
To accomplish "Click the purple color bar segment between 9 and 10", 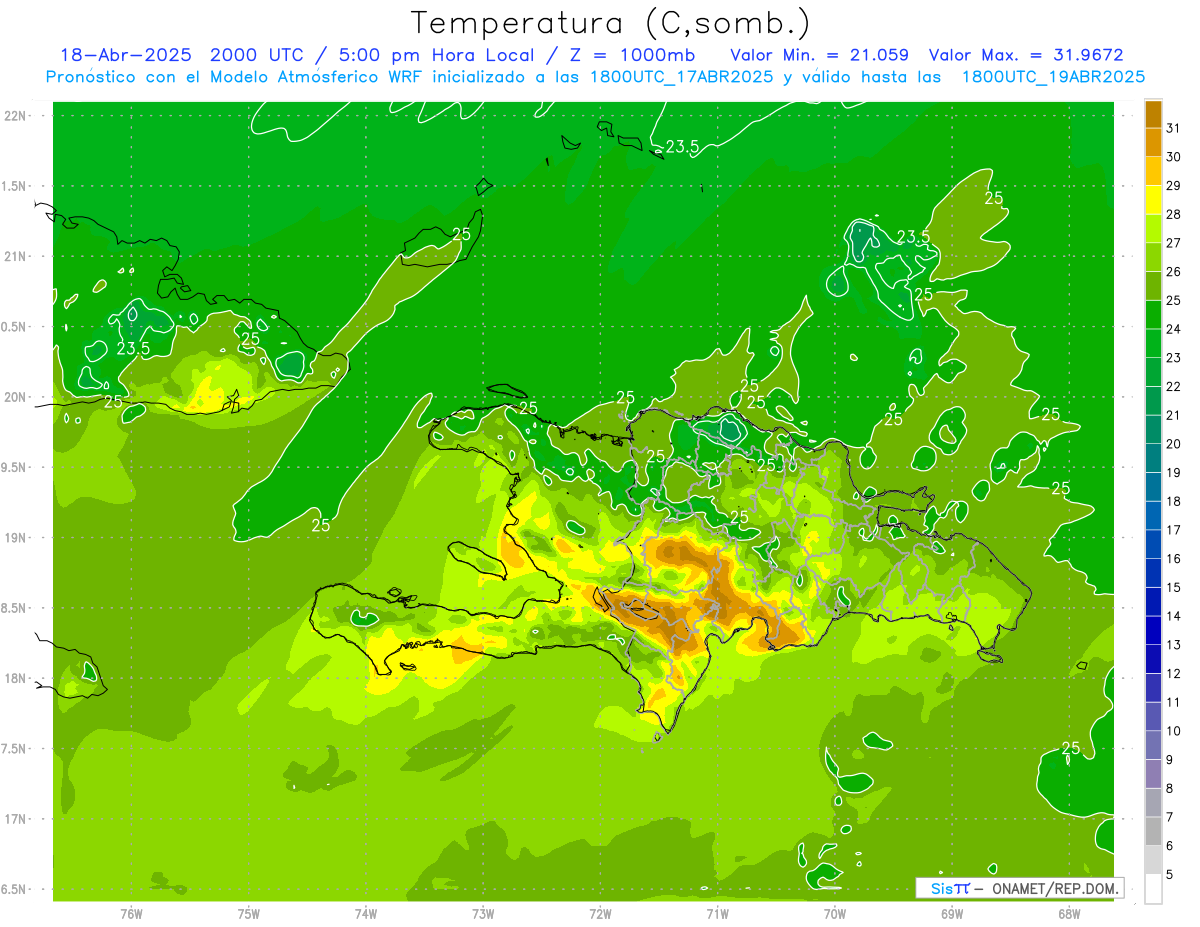I will point(1153,745).
